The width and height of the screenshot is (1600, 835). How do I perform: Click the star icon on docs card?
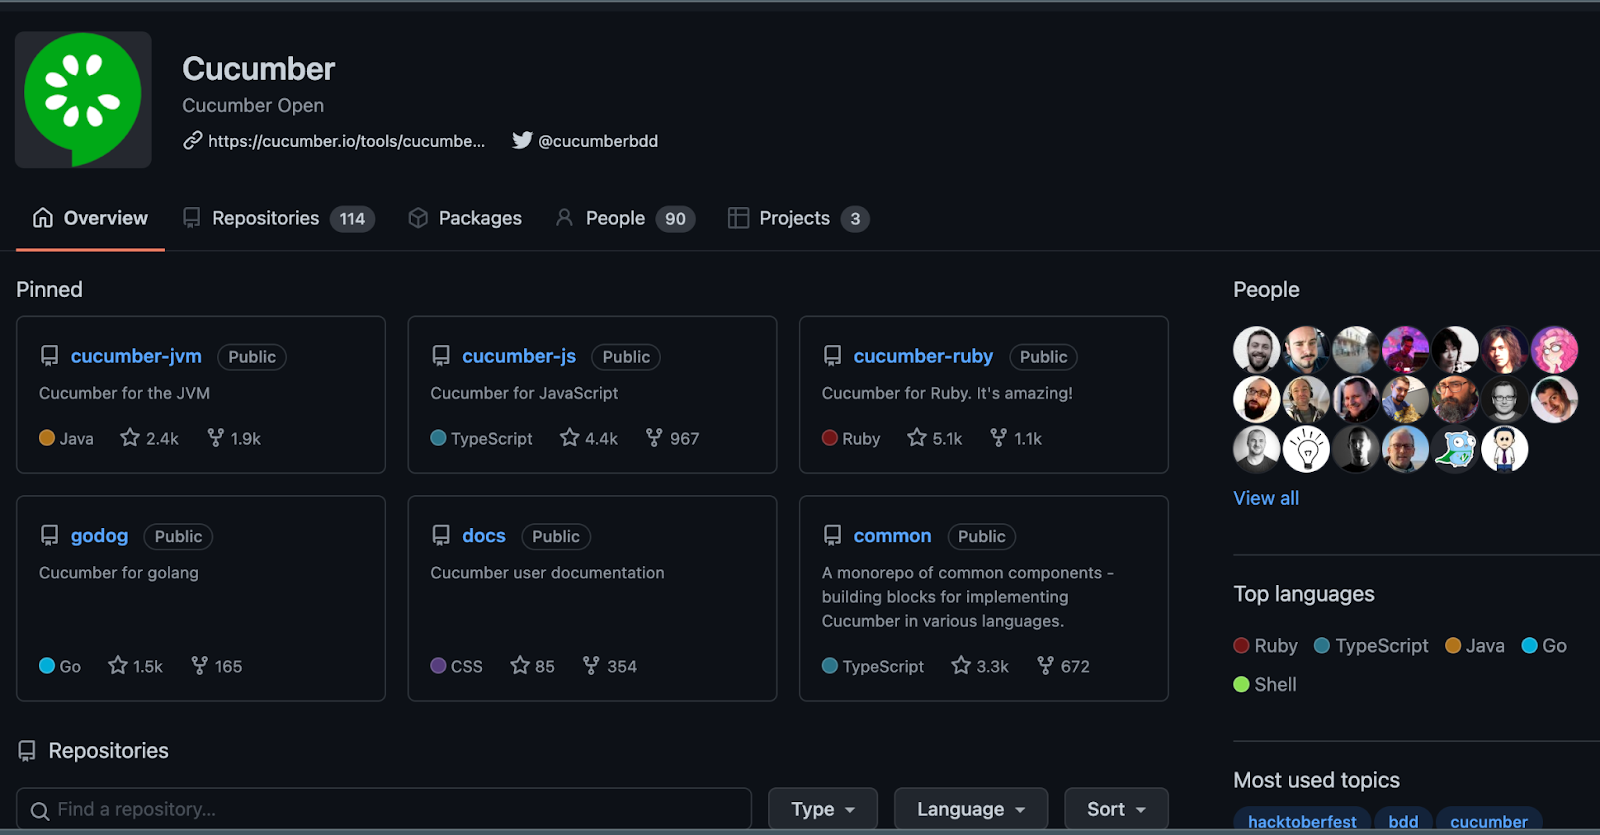pos(520,665)
